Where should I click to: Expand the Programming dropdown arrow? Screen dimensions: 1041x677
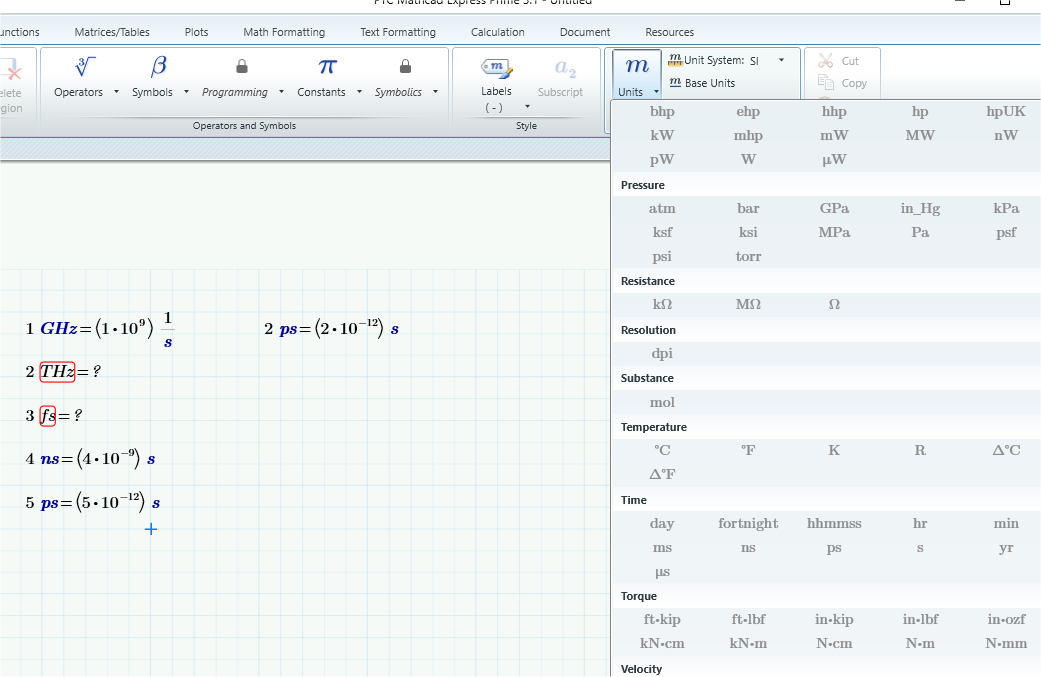point(281,92)
